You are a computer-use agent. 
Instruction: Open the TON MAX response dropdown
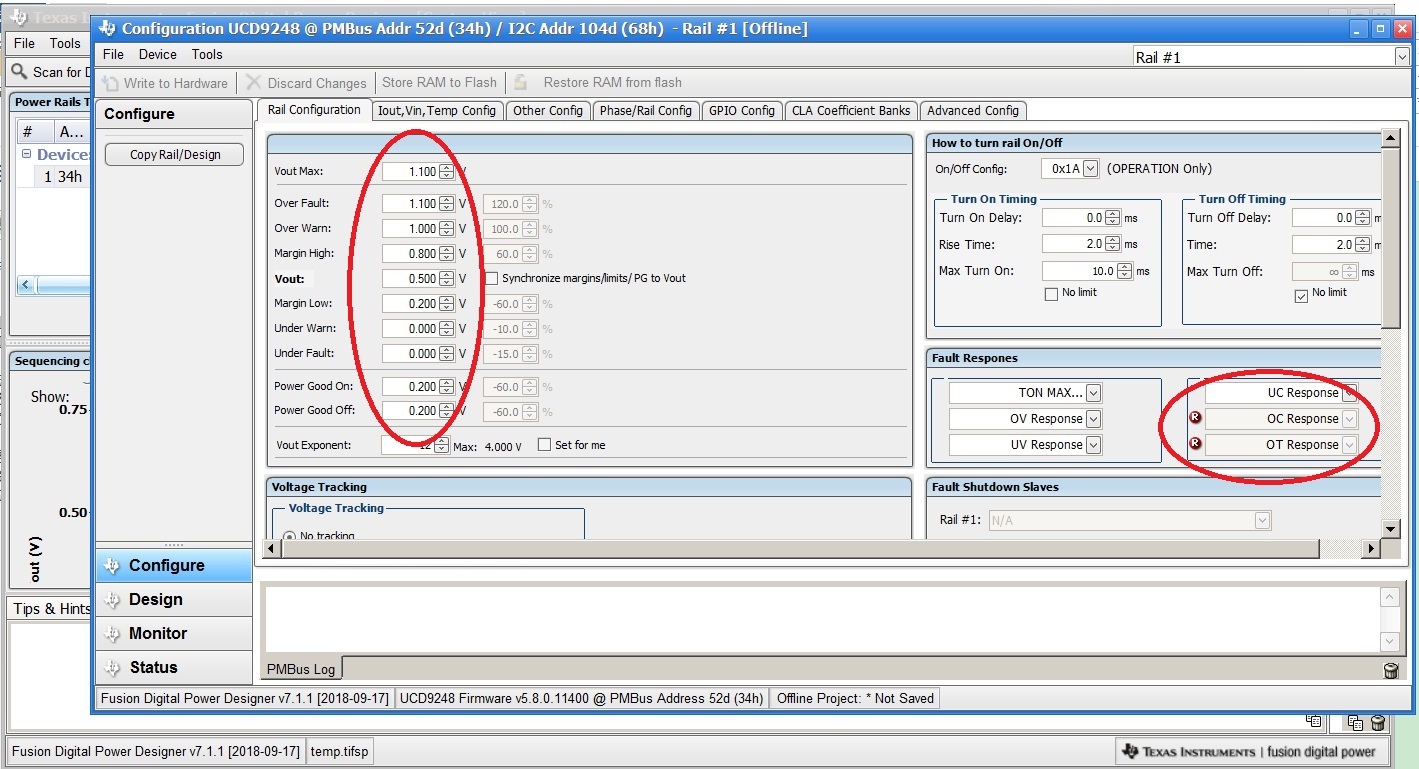(1094, 393)
